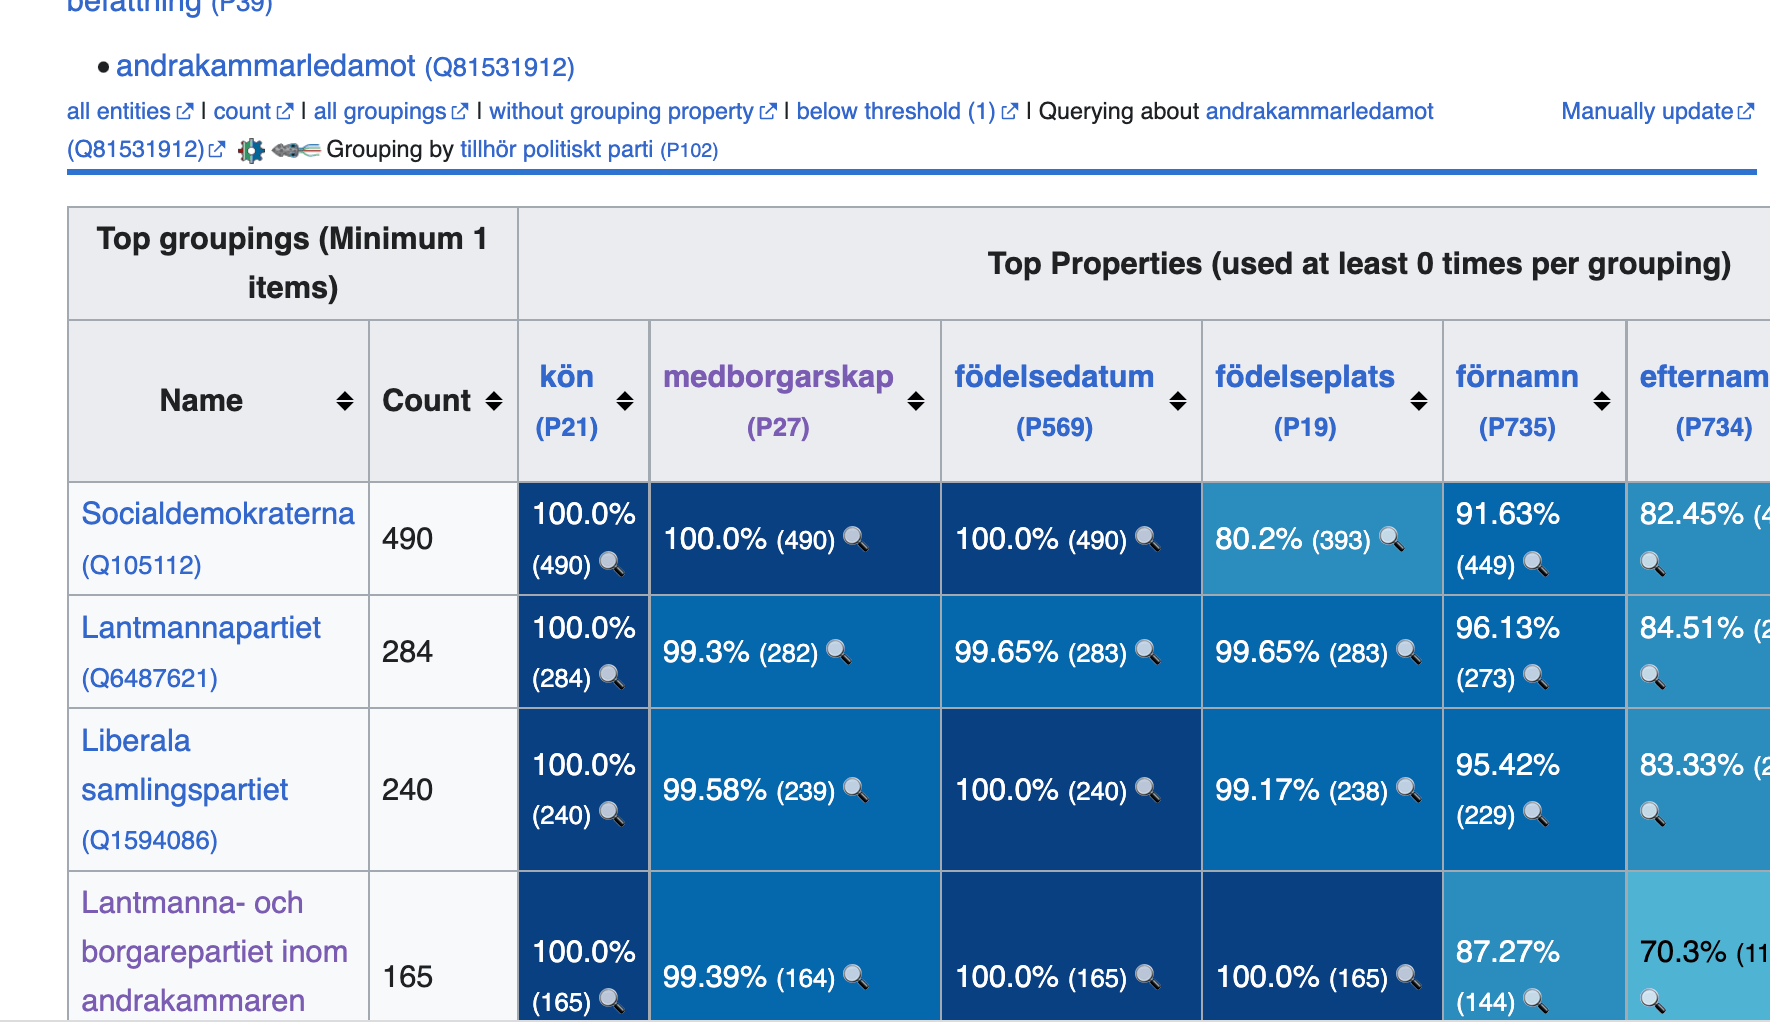Image resolution: width=1770 pixels, height=1032 pixels.
Task: Click magnifier beside 99.39% (164) medborgarskap
Action: point(856,976)
